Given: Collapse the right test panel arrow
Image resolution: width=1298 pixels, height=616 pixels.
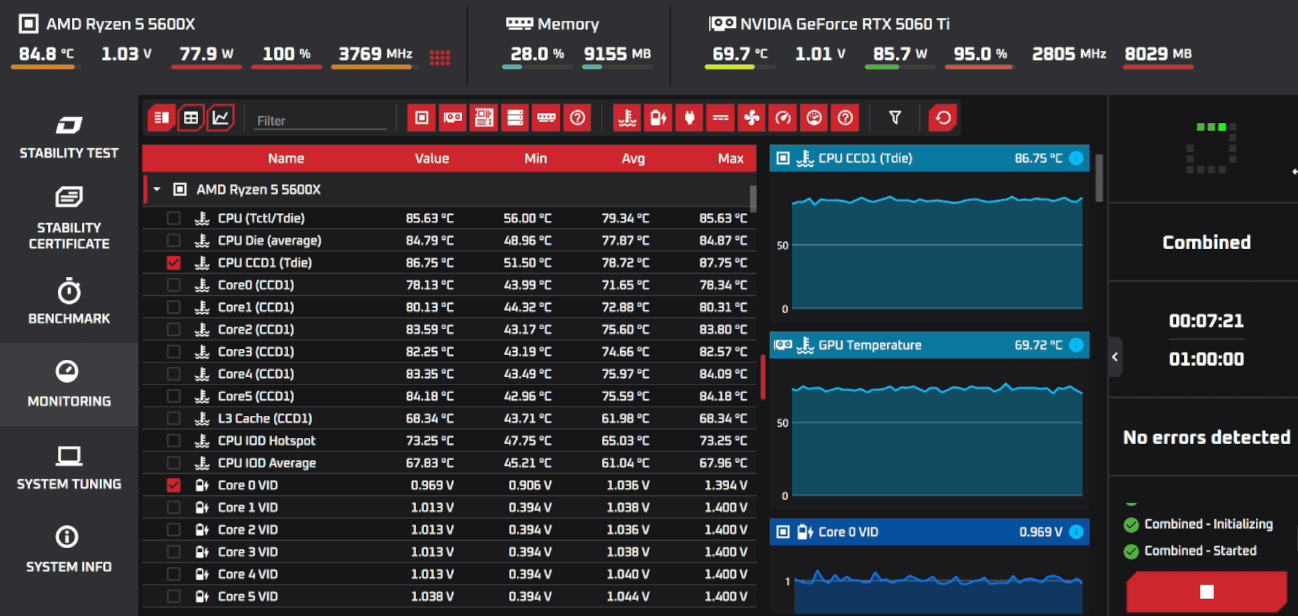Looking at the screenshot, I should click(x=1115, y=357).
